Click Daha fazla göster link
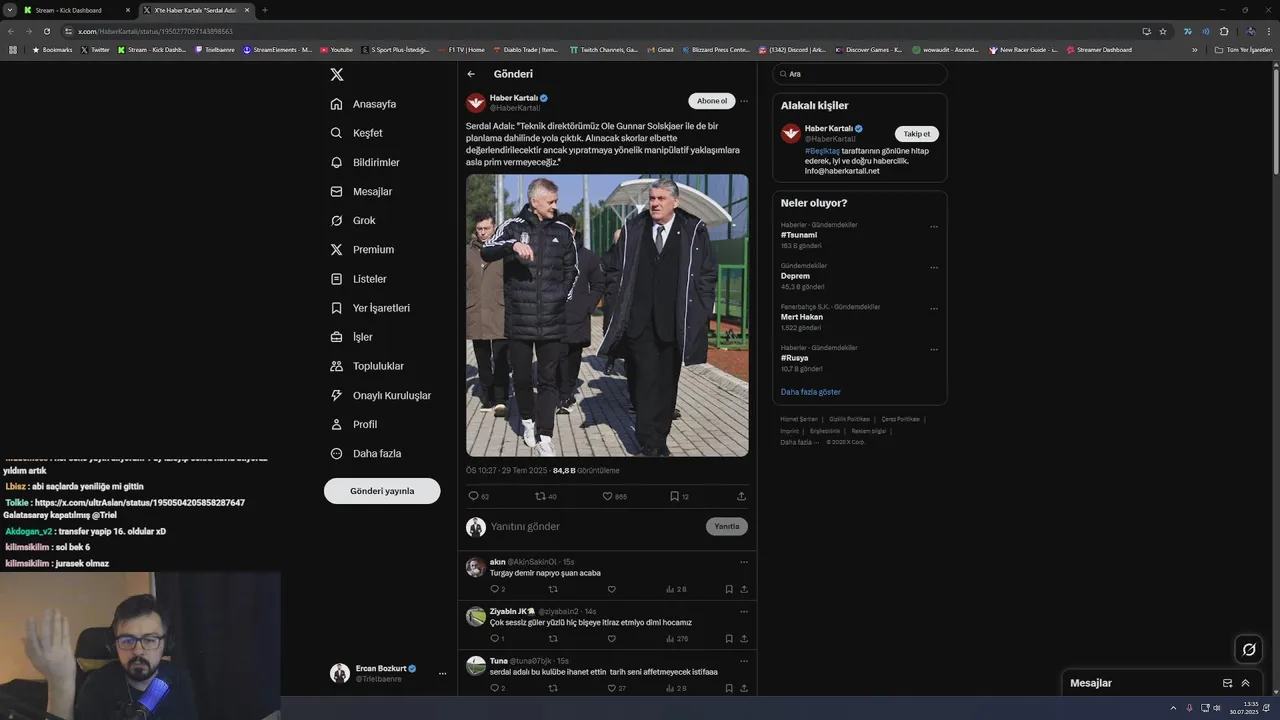Viewport: 1280px width, 720px height. click(811, 392)
